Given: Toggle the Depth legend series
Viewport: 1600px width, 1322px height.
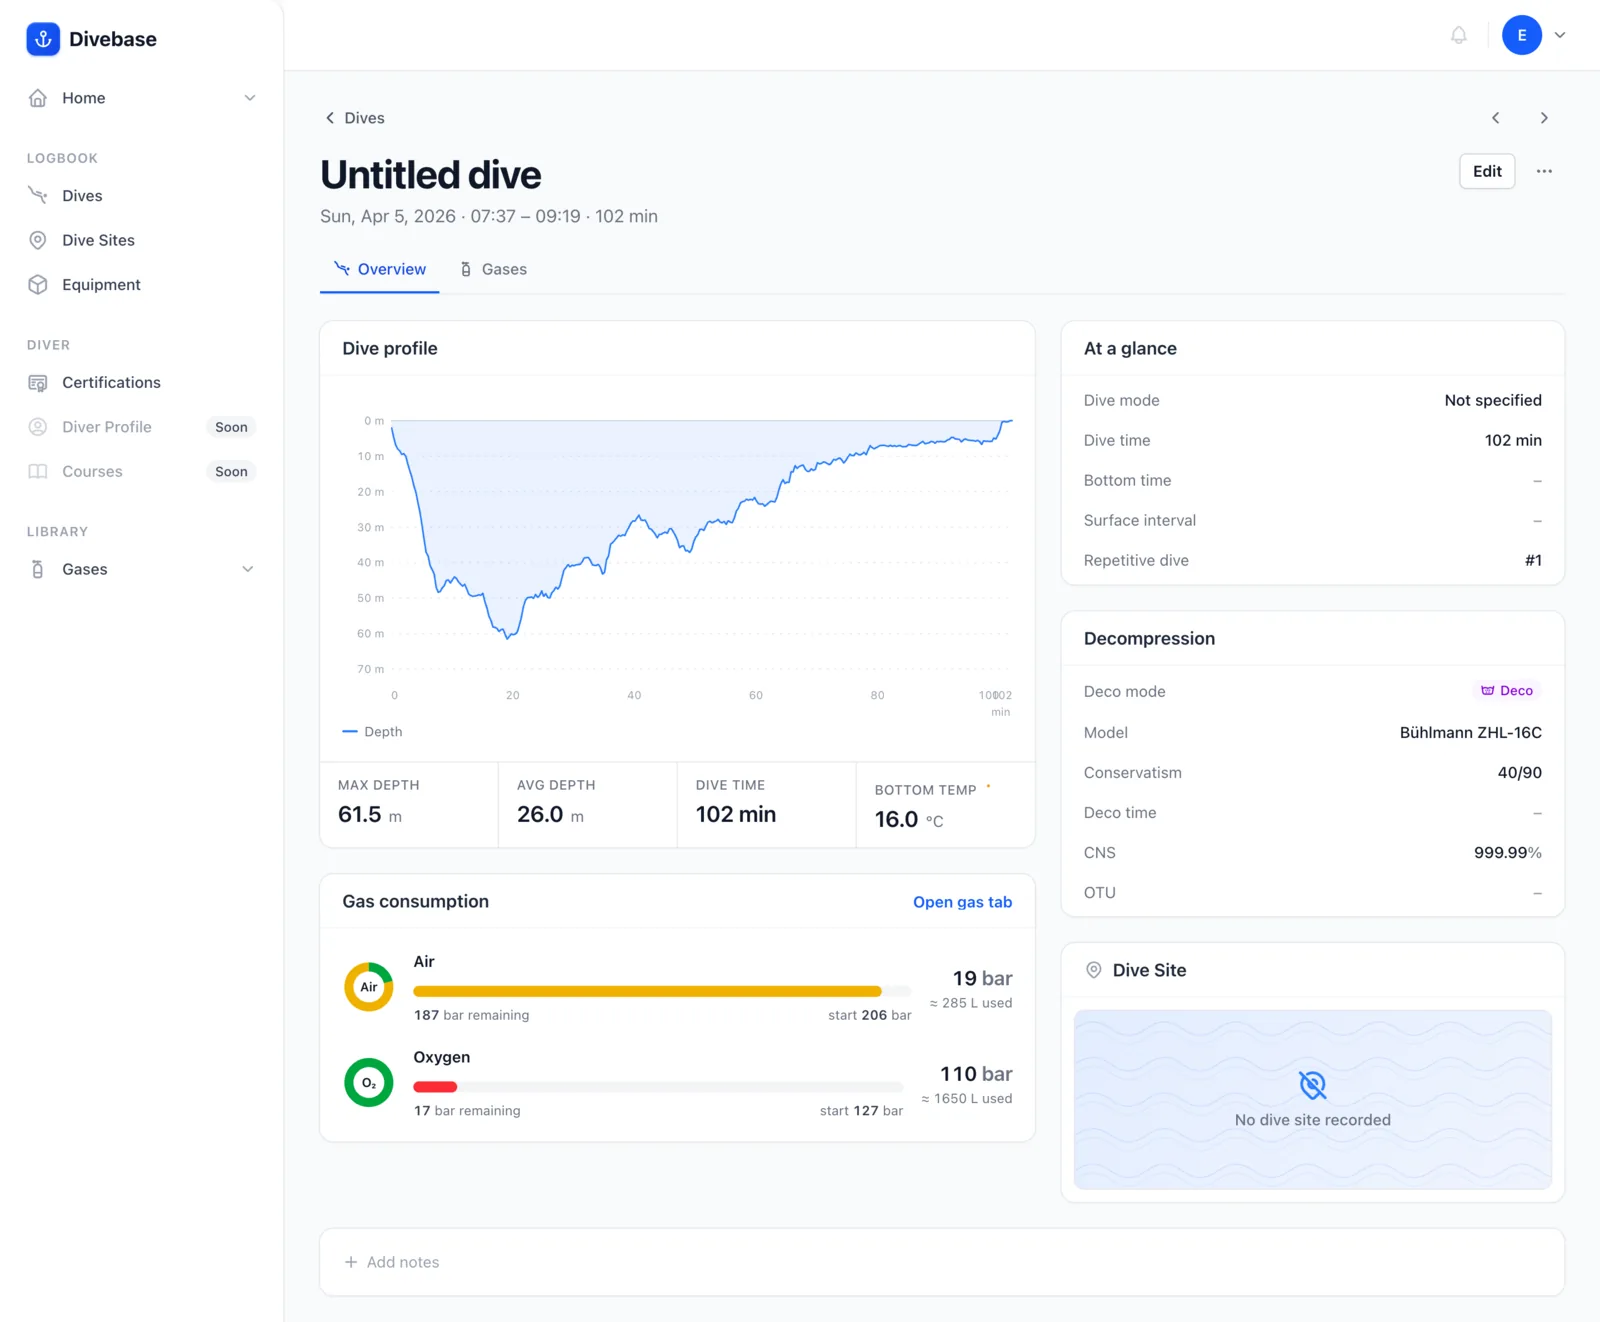Looking at the screenshot, I should tap(372, 732).
